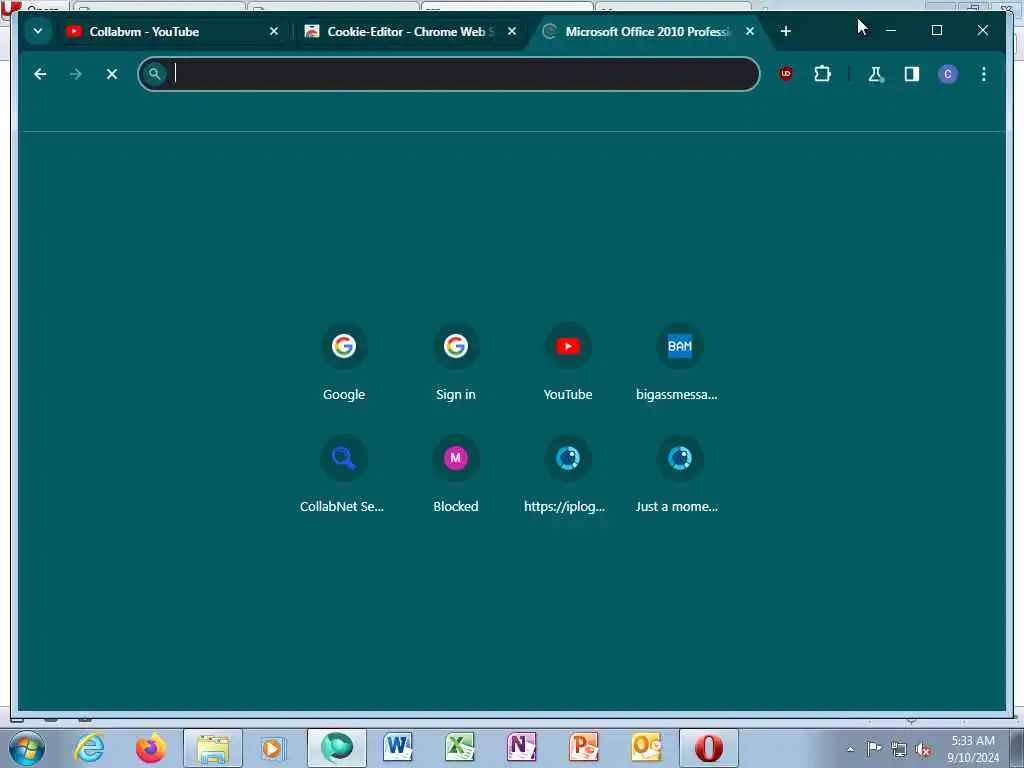Launch Internet Explorer from taskbar
The height and width of the screenshot is (768, 1024).
89,748
